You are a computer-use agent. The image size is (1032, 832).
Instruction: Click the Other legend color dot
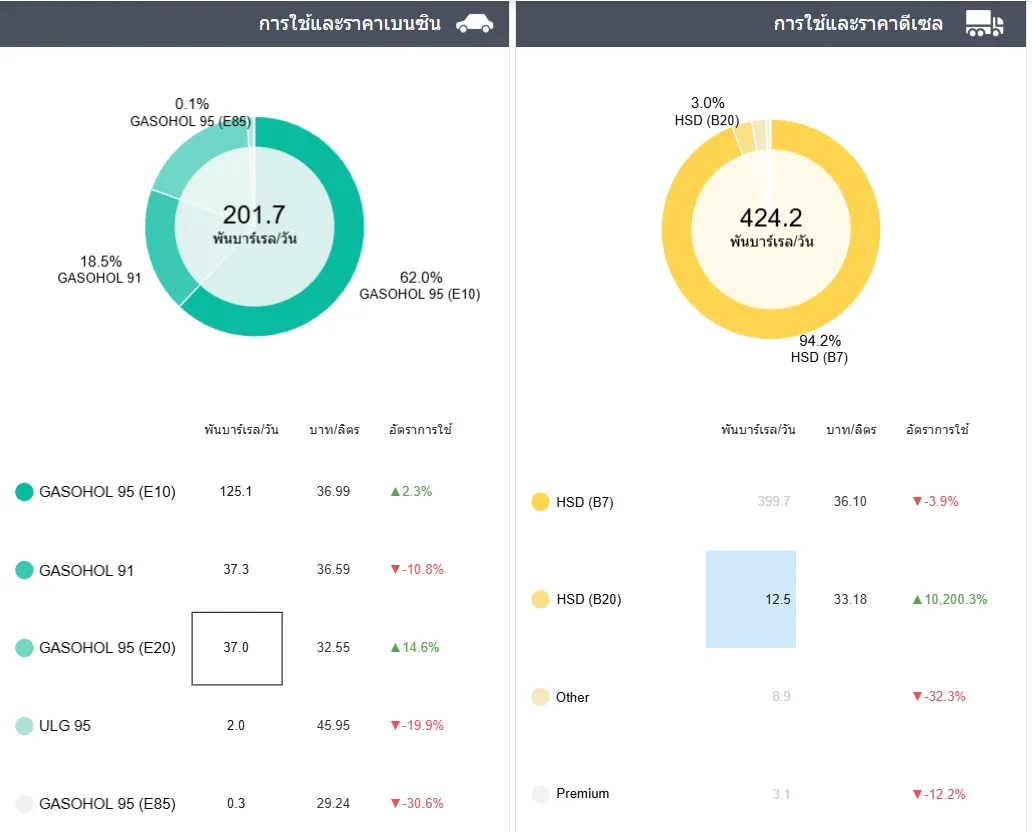pyautogui.click(x=540, y=696)
